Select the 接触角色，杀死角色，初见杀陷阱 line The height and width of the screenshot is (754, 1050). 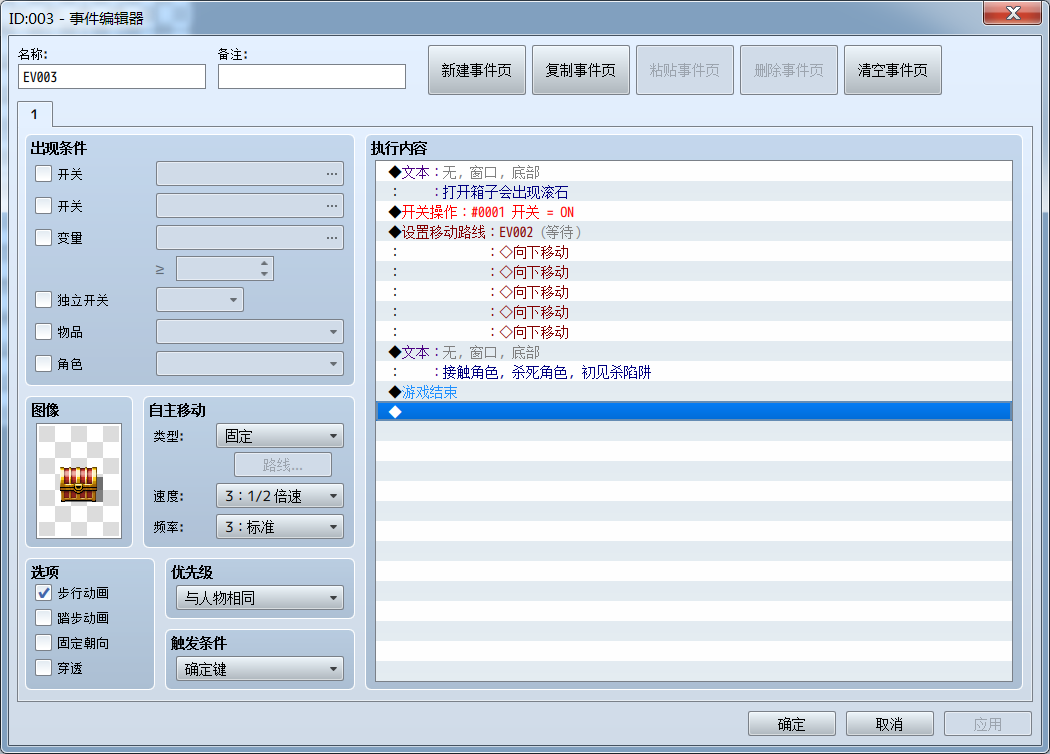pyautogui.click(x=694, y=372)
